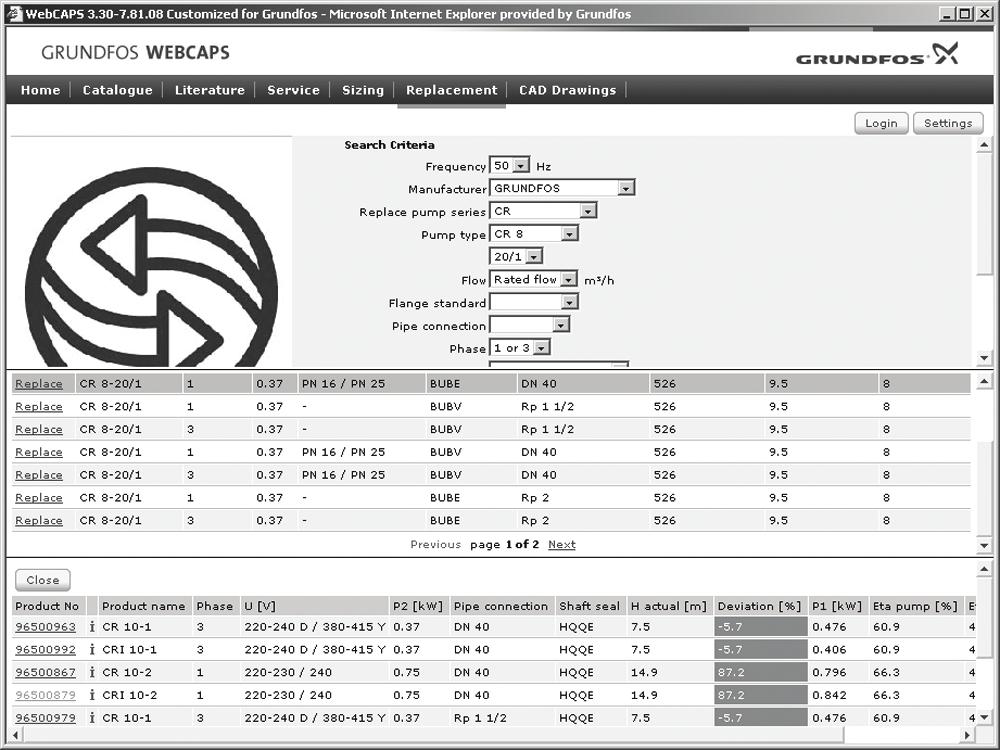
Task: Open the Flange standard dropdown
Action: click(569, 302)
